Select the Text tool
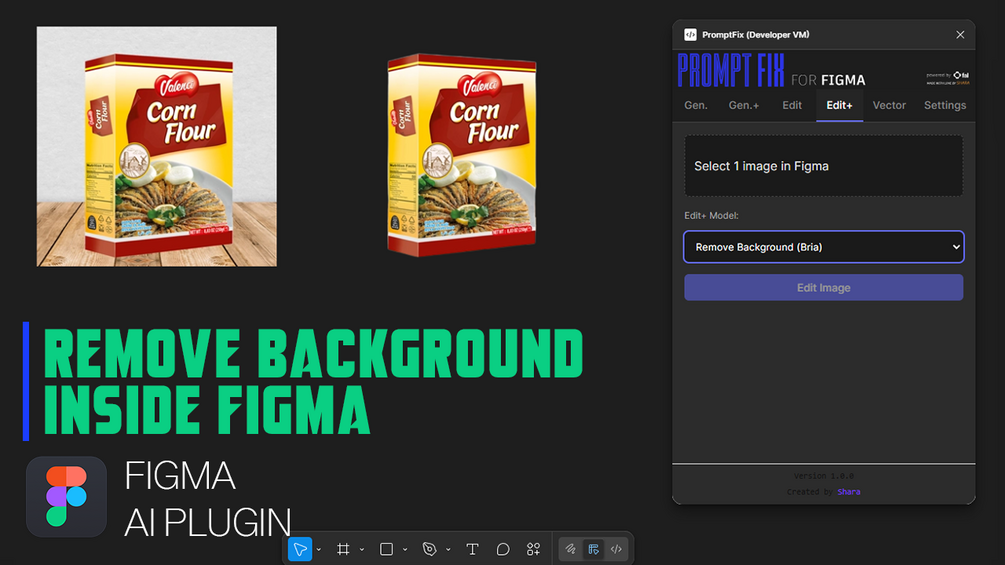This screenshot has width=1005, height=565. (472, 549)
